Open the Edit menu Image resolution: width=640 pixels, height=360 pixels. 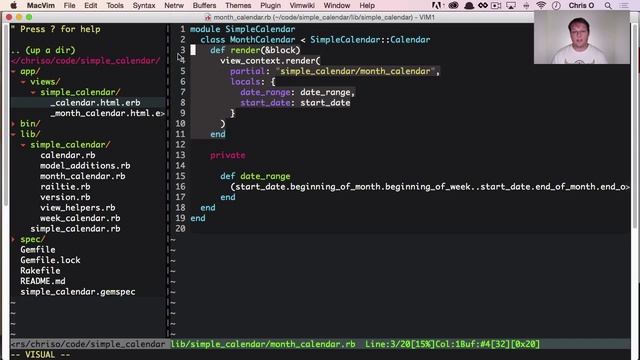pos(91,5)
